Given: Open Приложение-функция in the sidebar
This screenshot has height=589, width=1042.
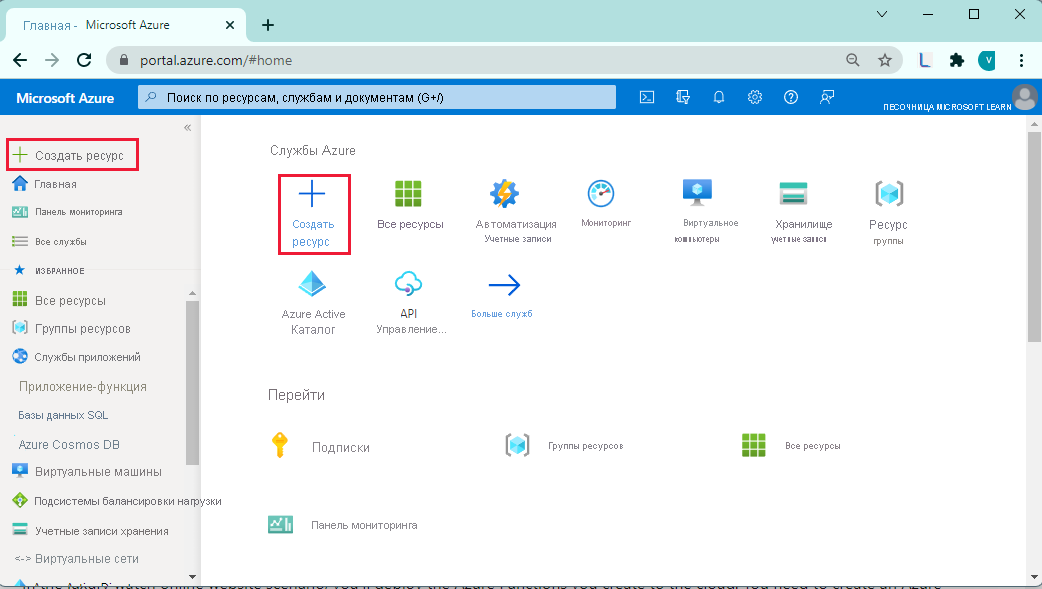Looking at the screenshot, I should pos(82,387).
